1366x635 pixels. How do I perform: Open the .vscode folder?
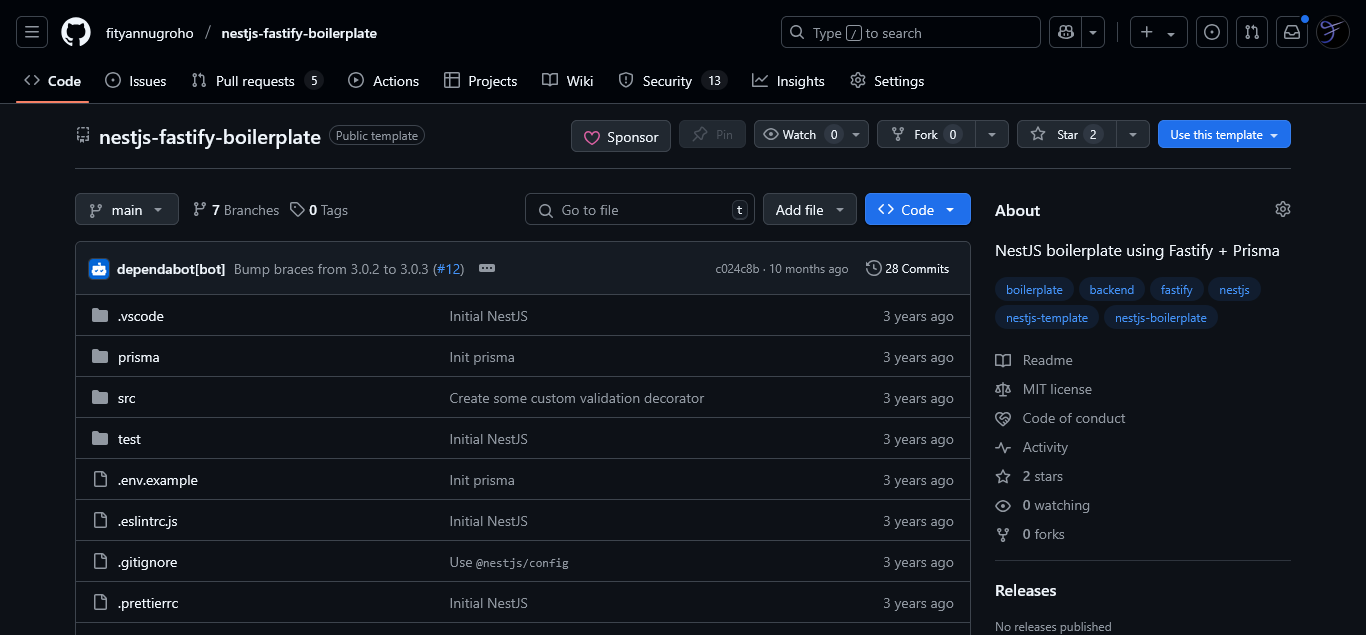(x=141, y=316)
